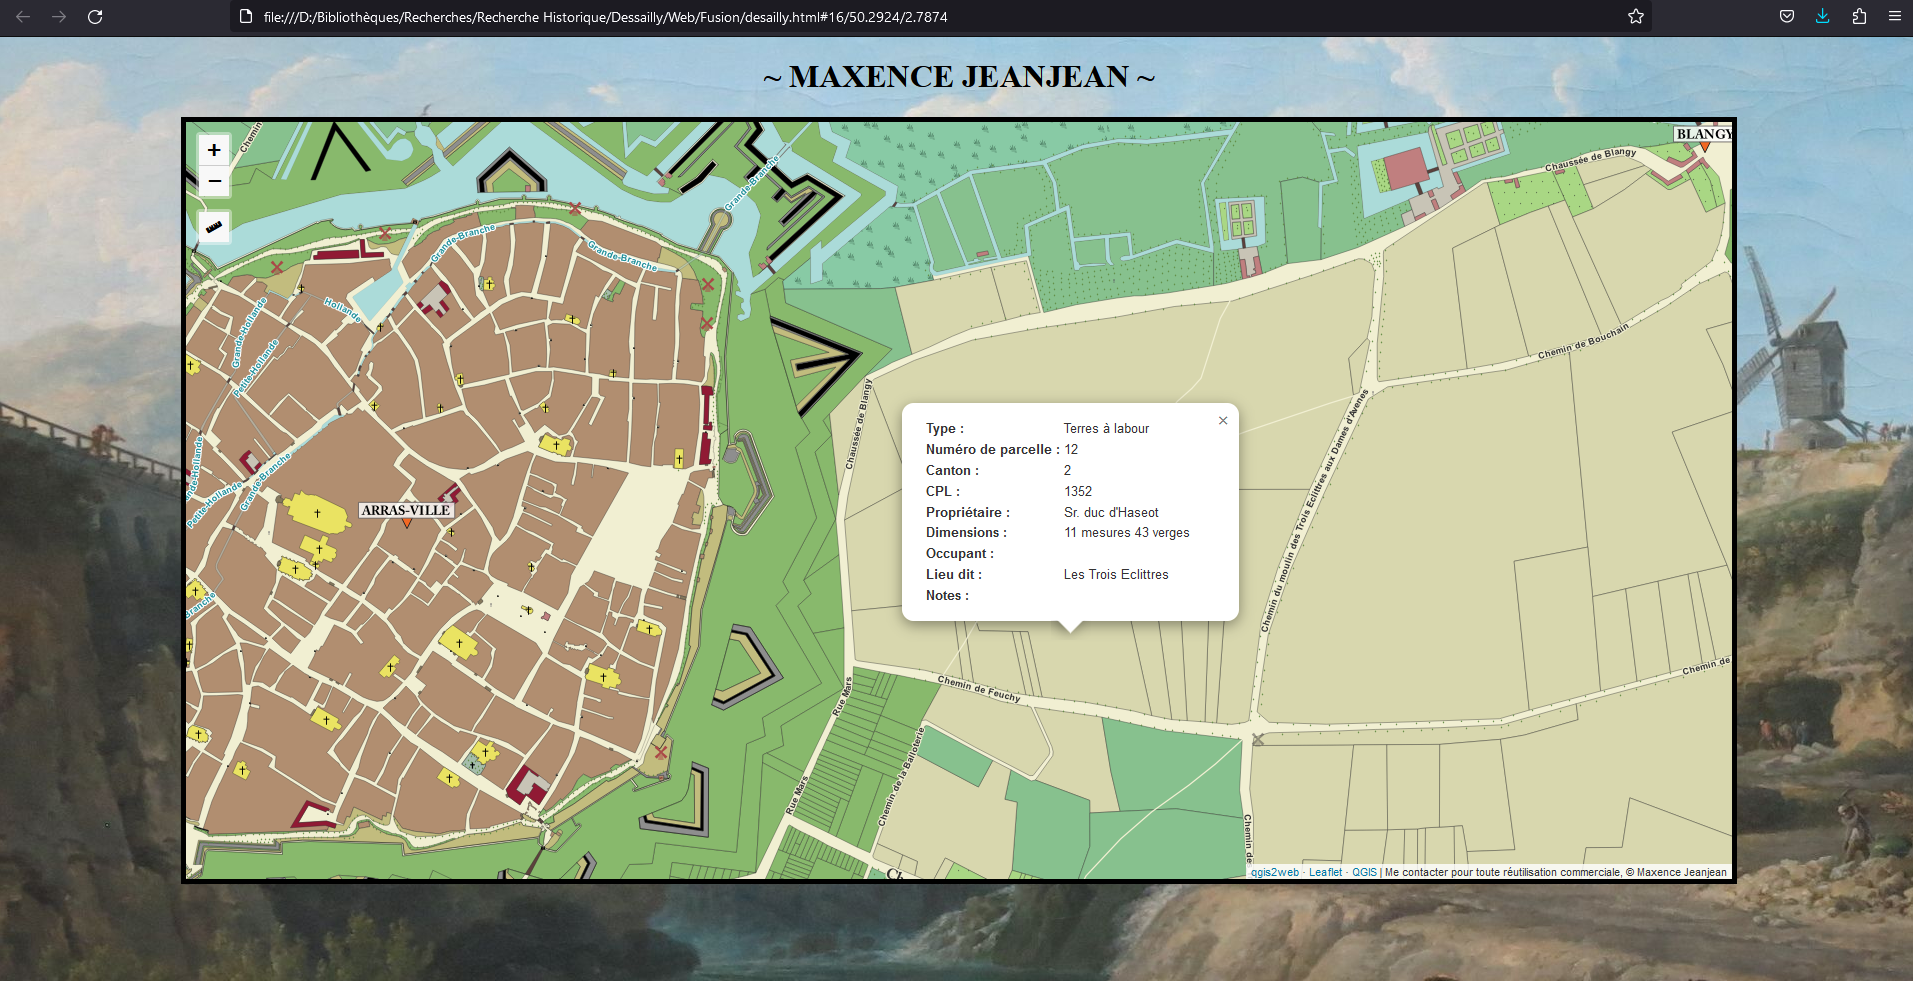Open the browser extensions menu
This screenshot has width=1913, height=981.
(1859, 17)
